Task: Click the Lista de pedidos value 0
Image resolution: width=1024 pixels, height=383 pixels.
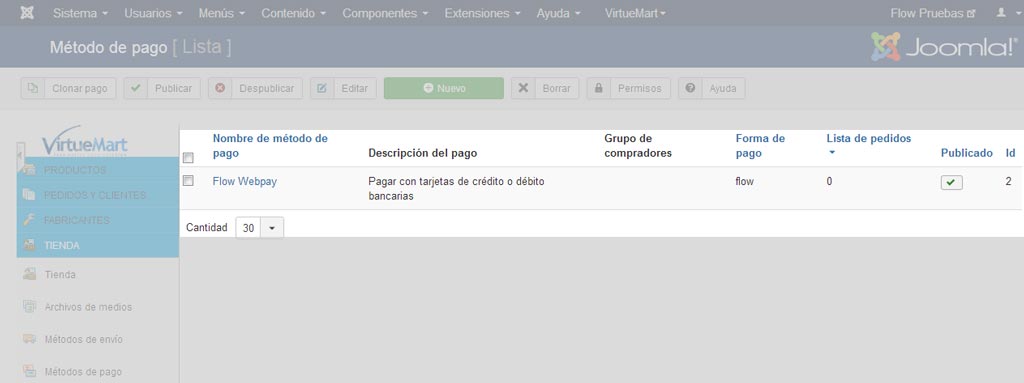Action: [x=829, y=182]
